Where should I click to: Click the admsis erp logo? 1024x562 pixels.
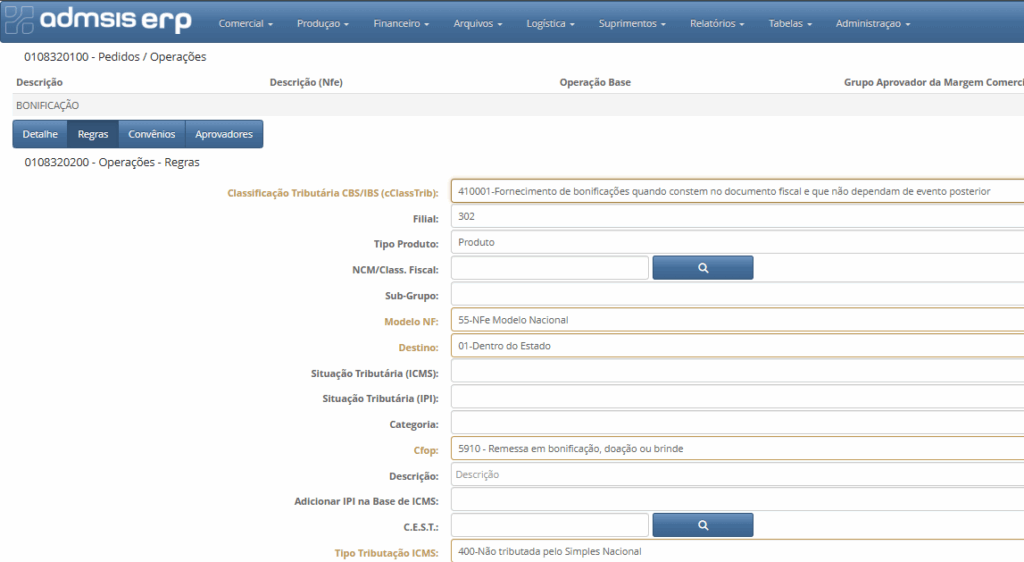pyautogui.click(x=98, y=21)
